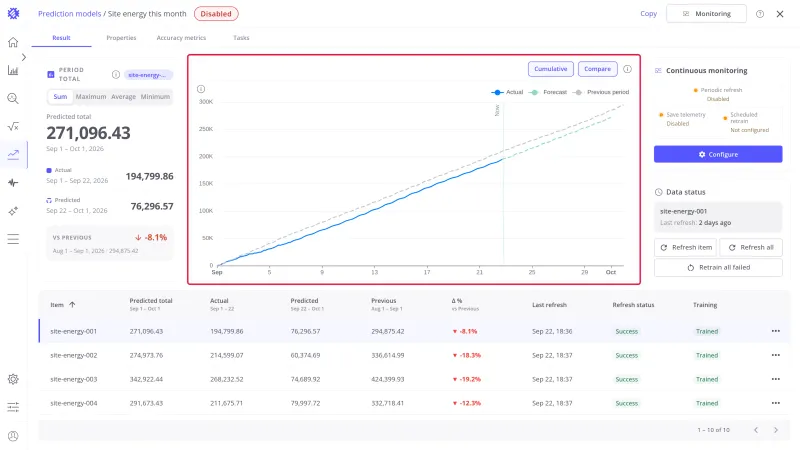
Task: Open the hamburger list sidebar icon
Action: [13, 239]
